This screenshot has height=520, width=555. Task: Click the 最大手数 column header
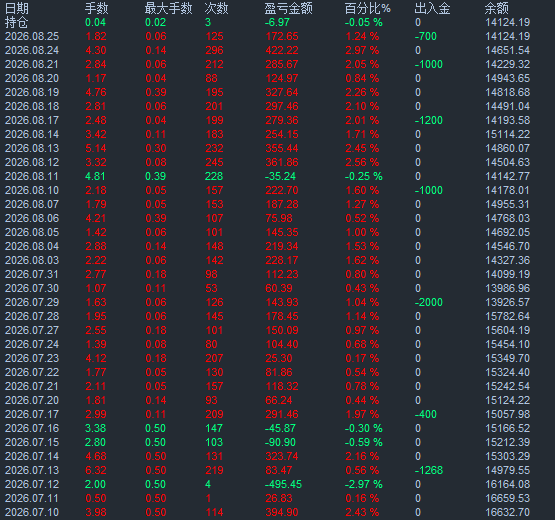(x=168, y=8)
